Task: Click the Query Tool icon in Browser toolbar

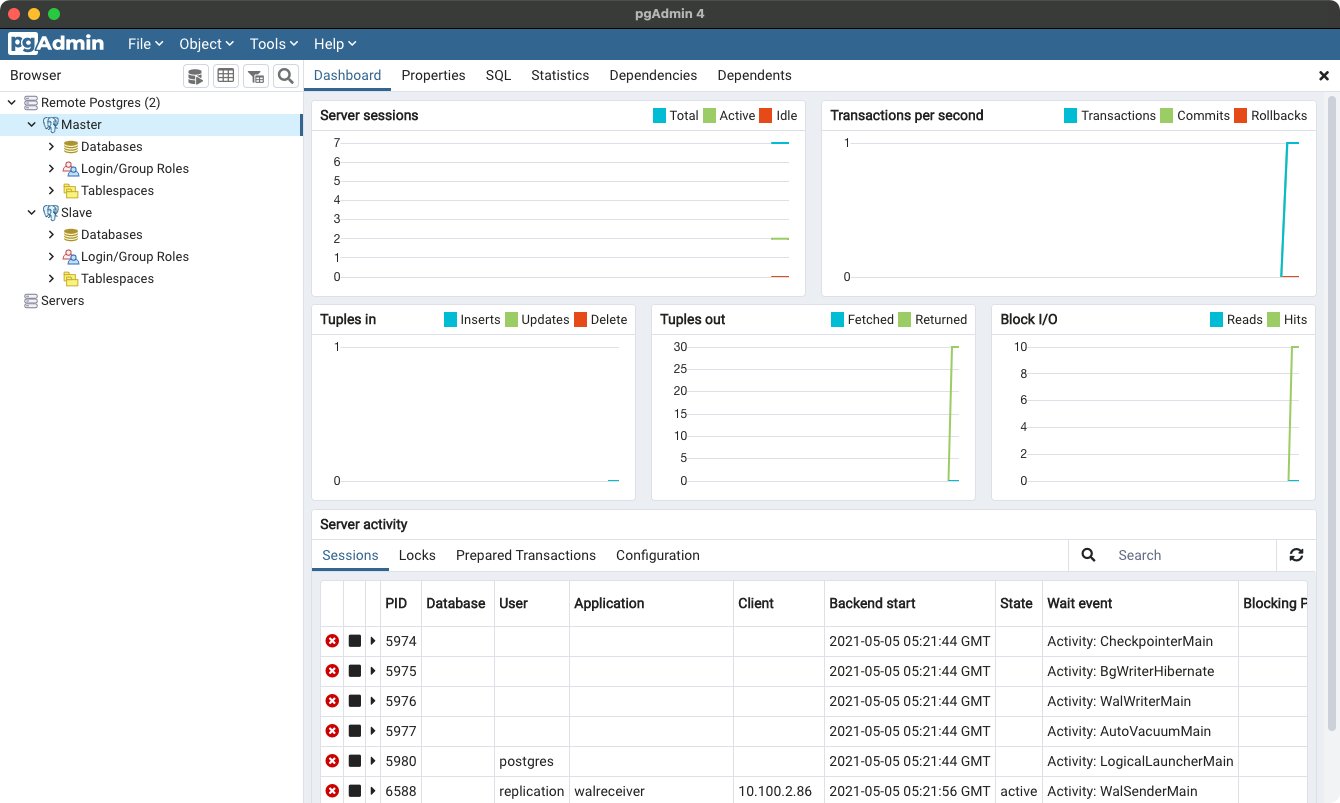Action: (196, 76)
